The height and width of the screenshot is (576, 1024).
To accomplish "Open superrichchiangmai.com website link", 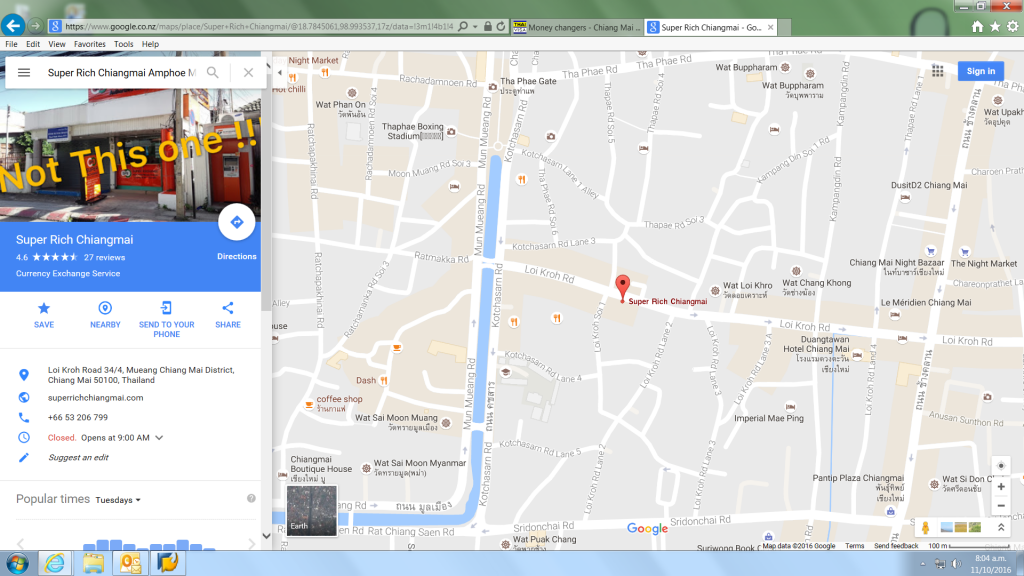I will pos(95,398).
